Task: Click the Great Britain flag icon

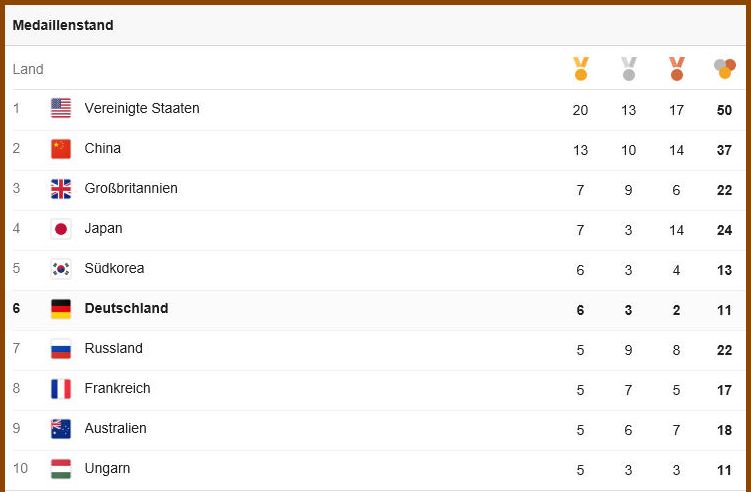Action: 61,189
